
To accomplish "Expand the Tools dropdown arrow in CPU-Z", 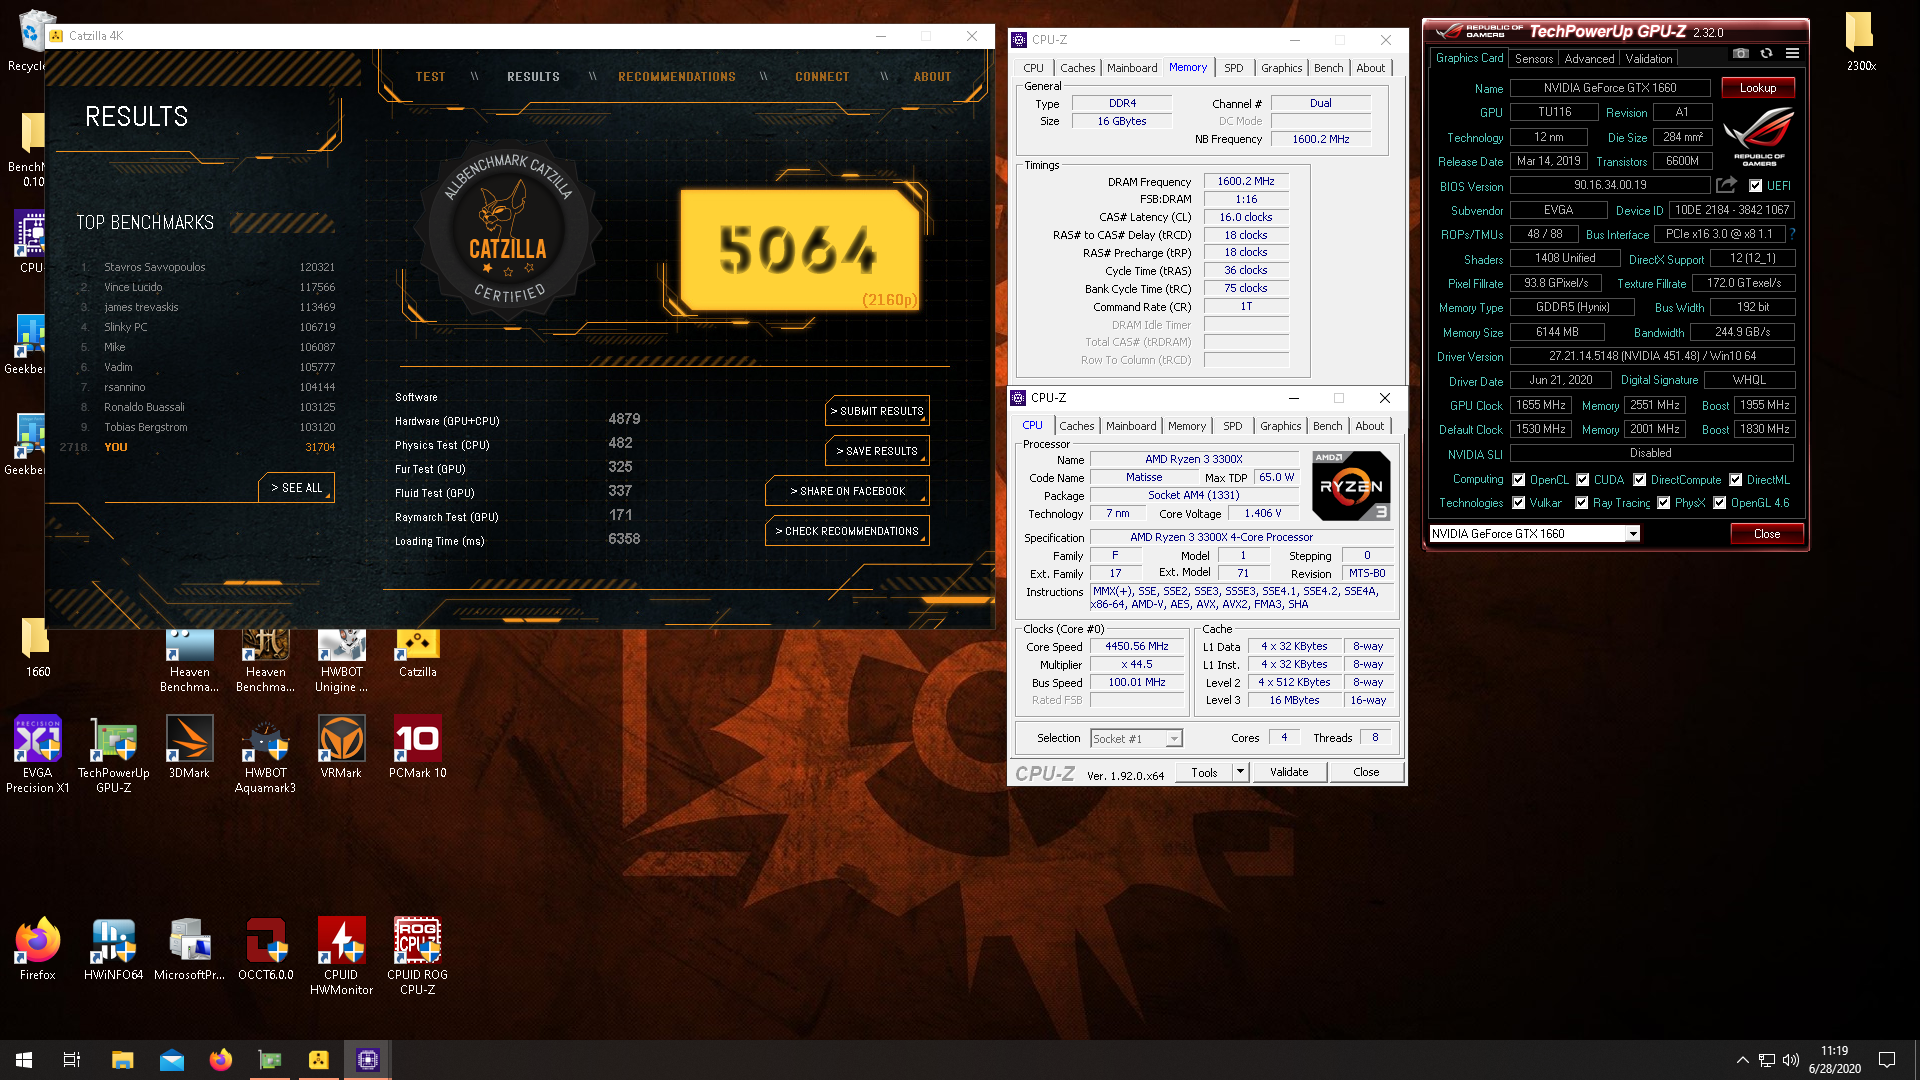I will pyautogui.click(x=1240, y=772).
